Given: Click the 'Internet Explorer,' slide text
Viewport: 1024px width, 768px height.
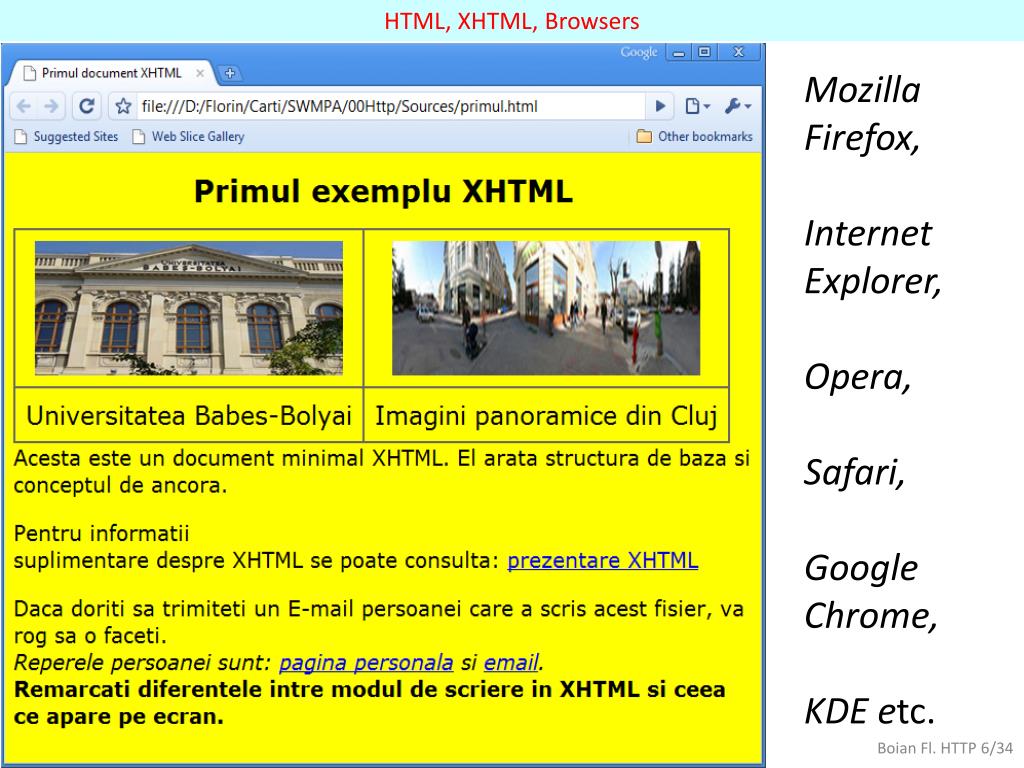Looking at the screenshot, I should pos(873,257).
